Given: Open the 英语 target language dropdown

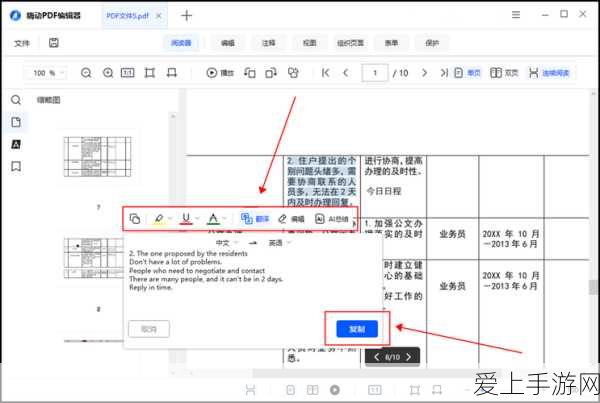Looking at the screenshot, I should pos(280,243).
